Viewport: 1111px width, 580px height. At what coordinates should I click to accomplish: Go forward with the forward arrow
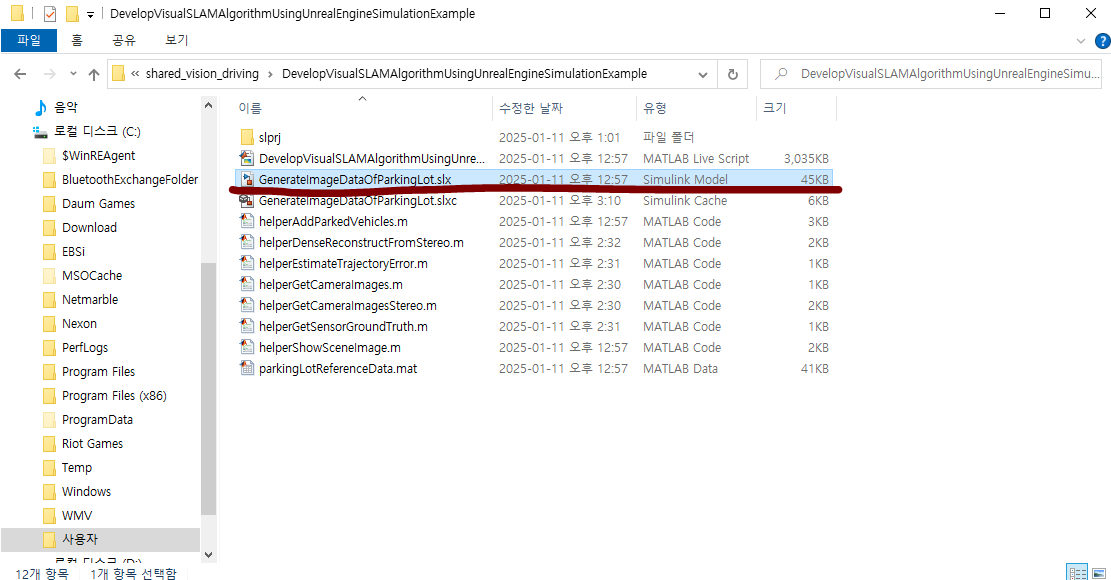click(50, 74)
